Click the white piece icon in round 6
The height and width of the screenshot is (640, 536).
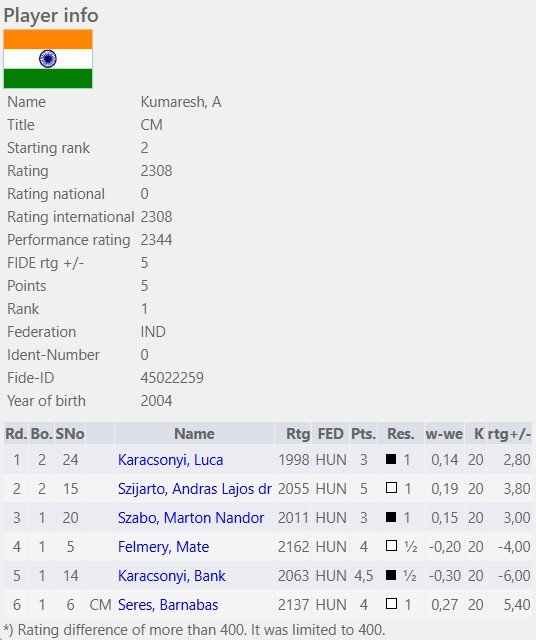(391, 604)
